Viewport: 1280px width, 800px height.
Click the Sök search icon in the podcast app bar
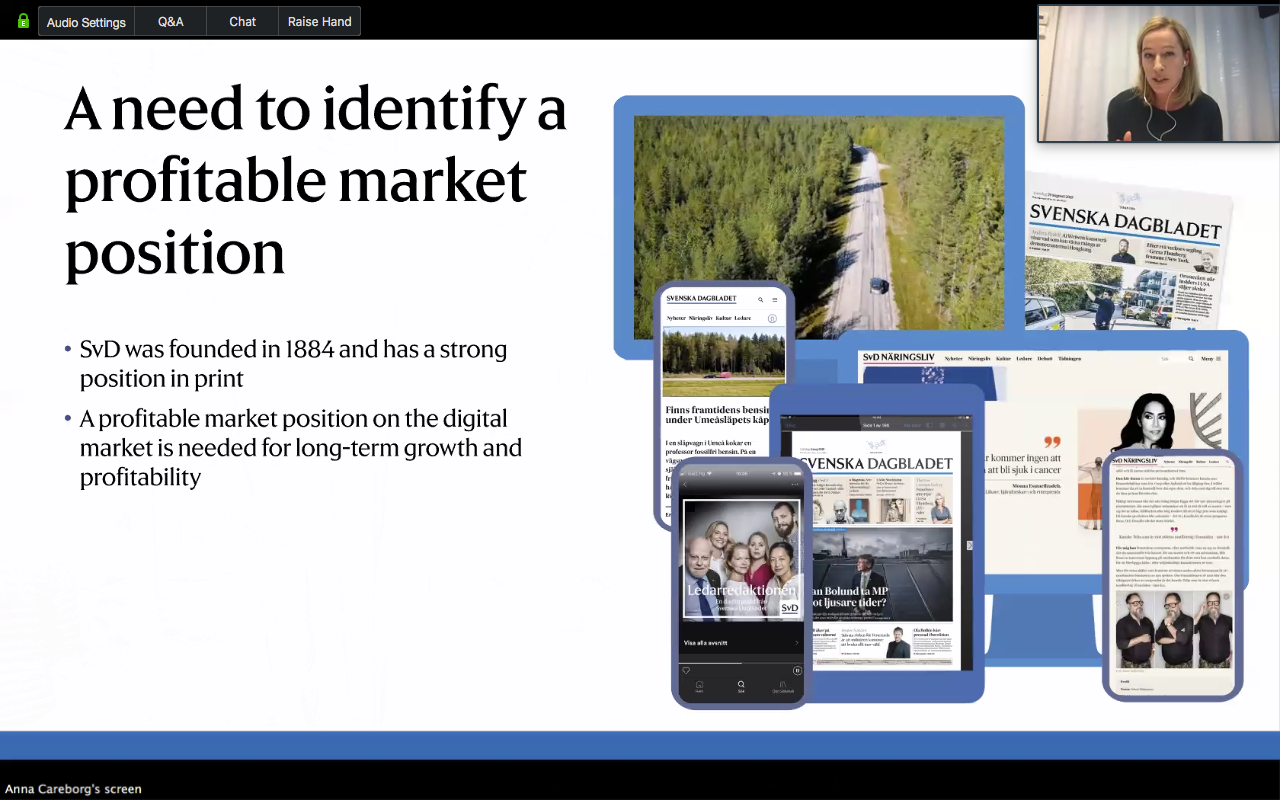(x=741, y=686)
